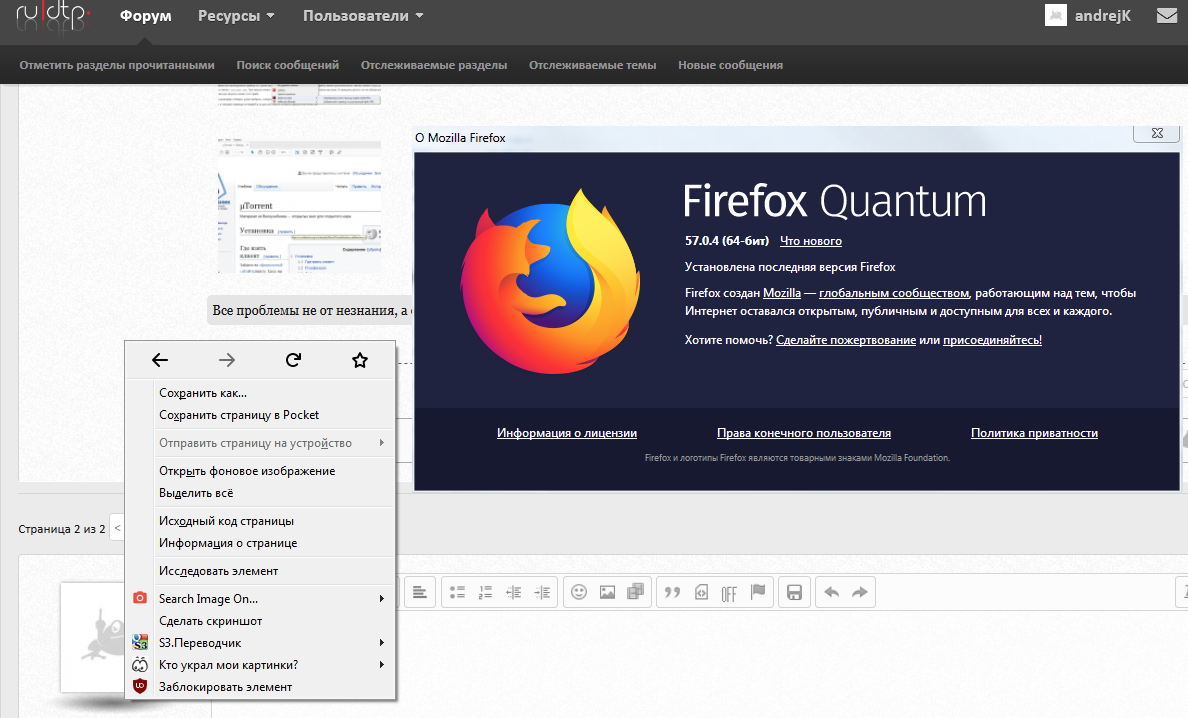
Task: Click the insert media film icon
Action: pyautogui.click(x=635, y=592)
